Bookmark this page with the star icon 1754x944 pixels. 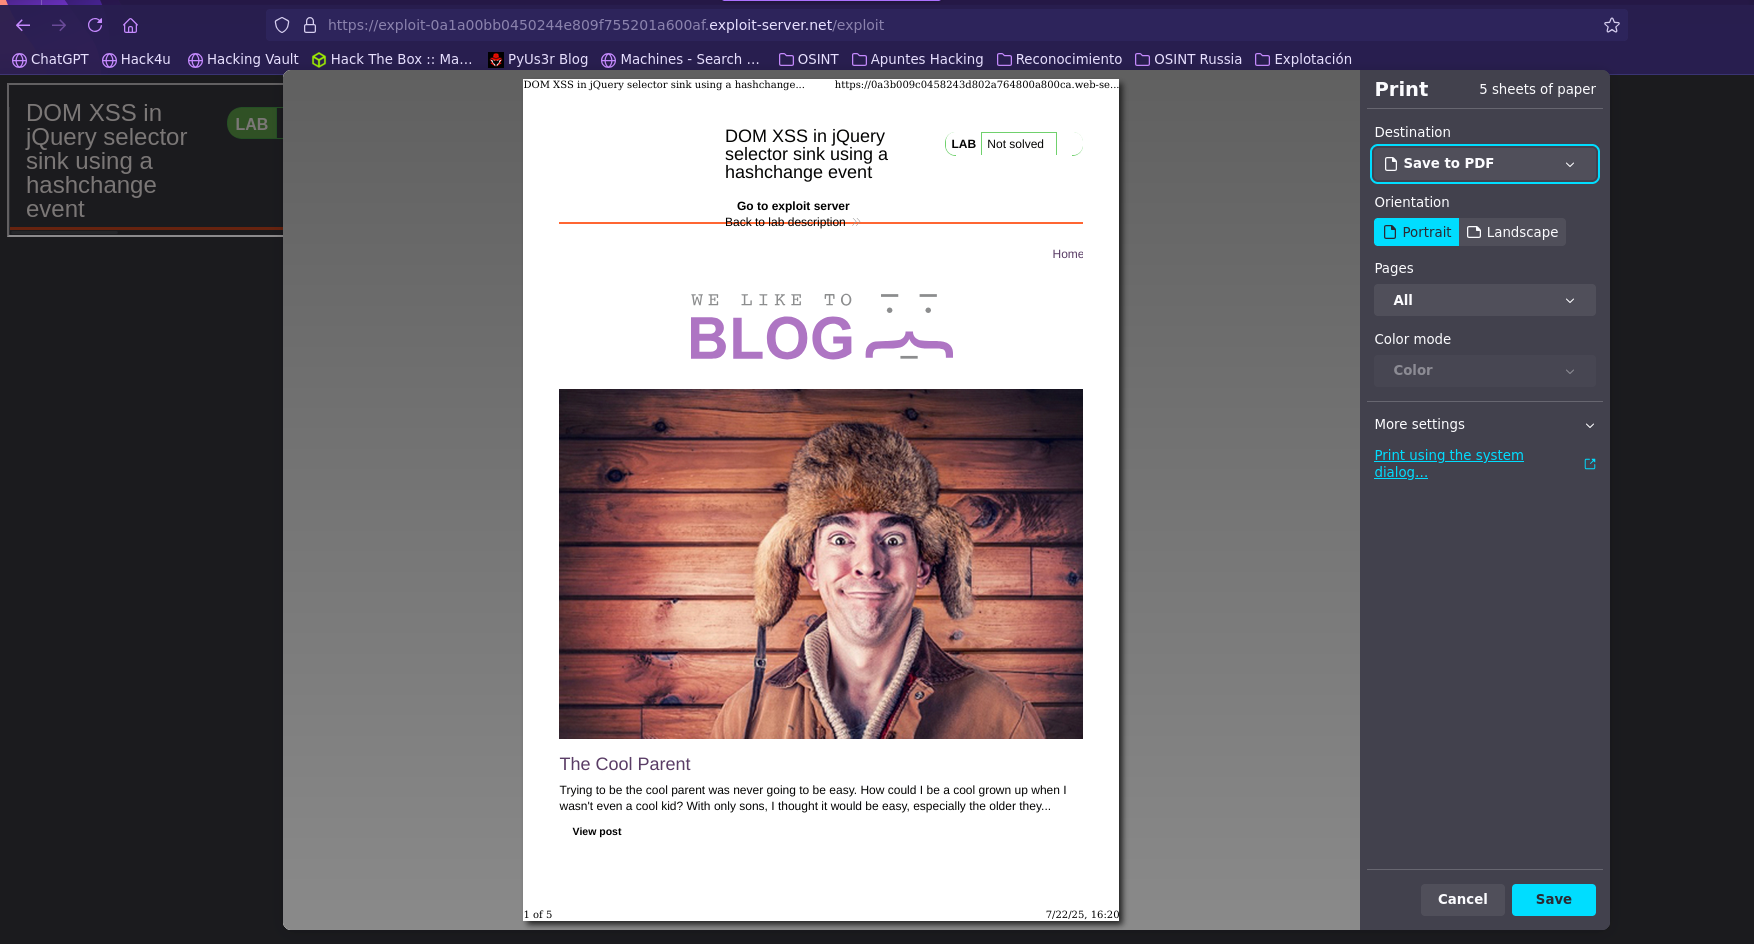point(1612,25)
